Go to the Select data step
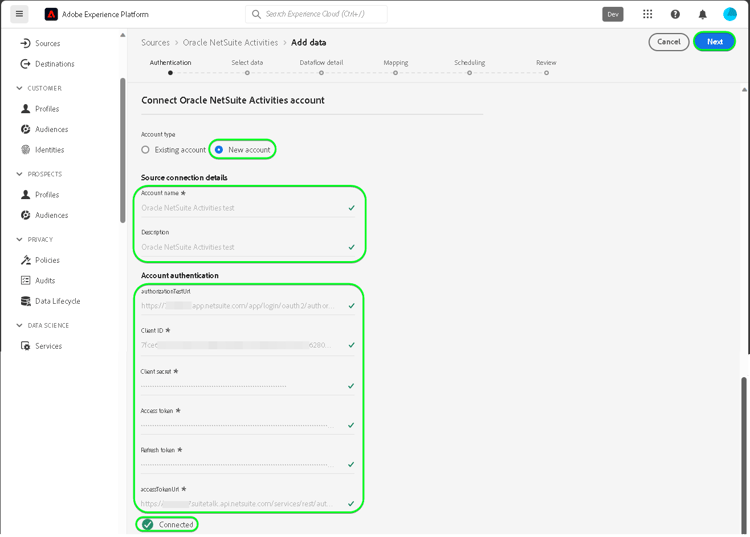 pos(247,67)
